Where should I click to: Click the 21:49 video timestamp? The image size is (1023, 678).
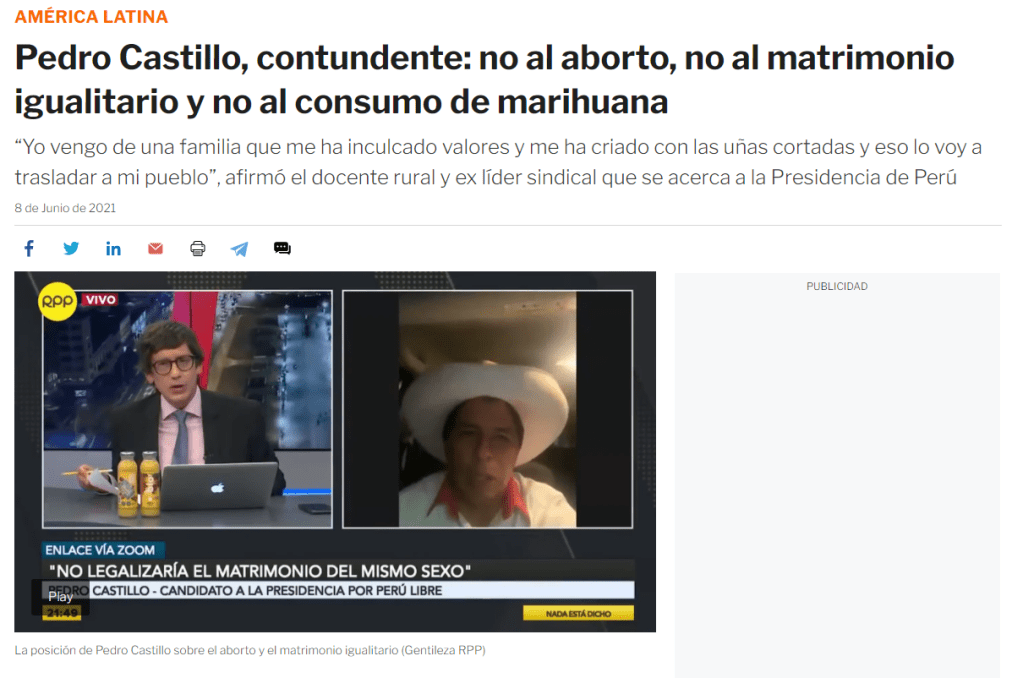tap(62, 613)
